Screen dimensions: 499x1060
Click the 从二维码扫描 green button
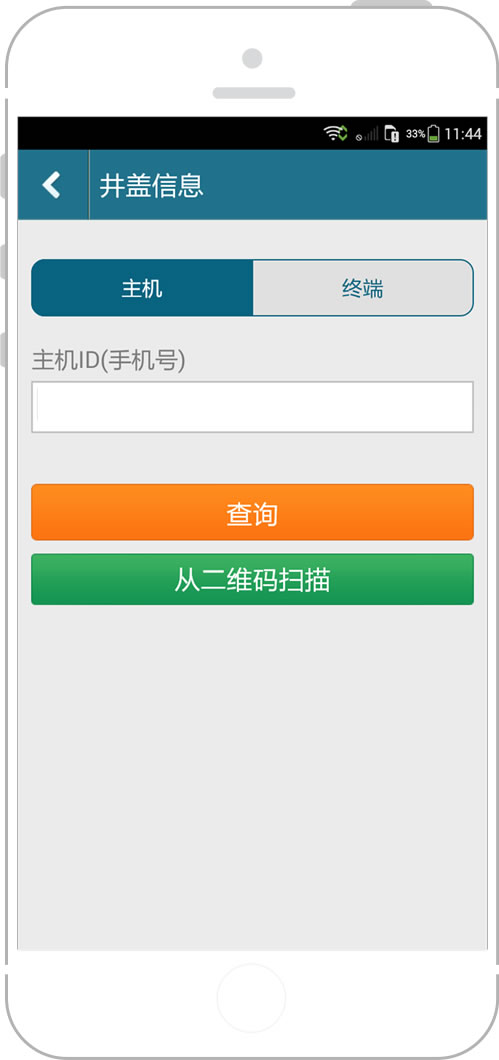point(252,579)
